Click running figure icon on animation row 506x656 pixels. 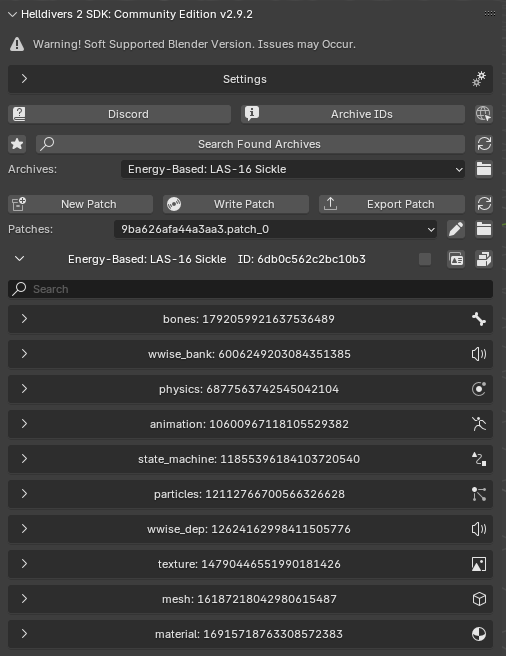point(479,424)
